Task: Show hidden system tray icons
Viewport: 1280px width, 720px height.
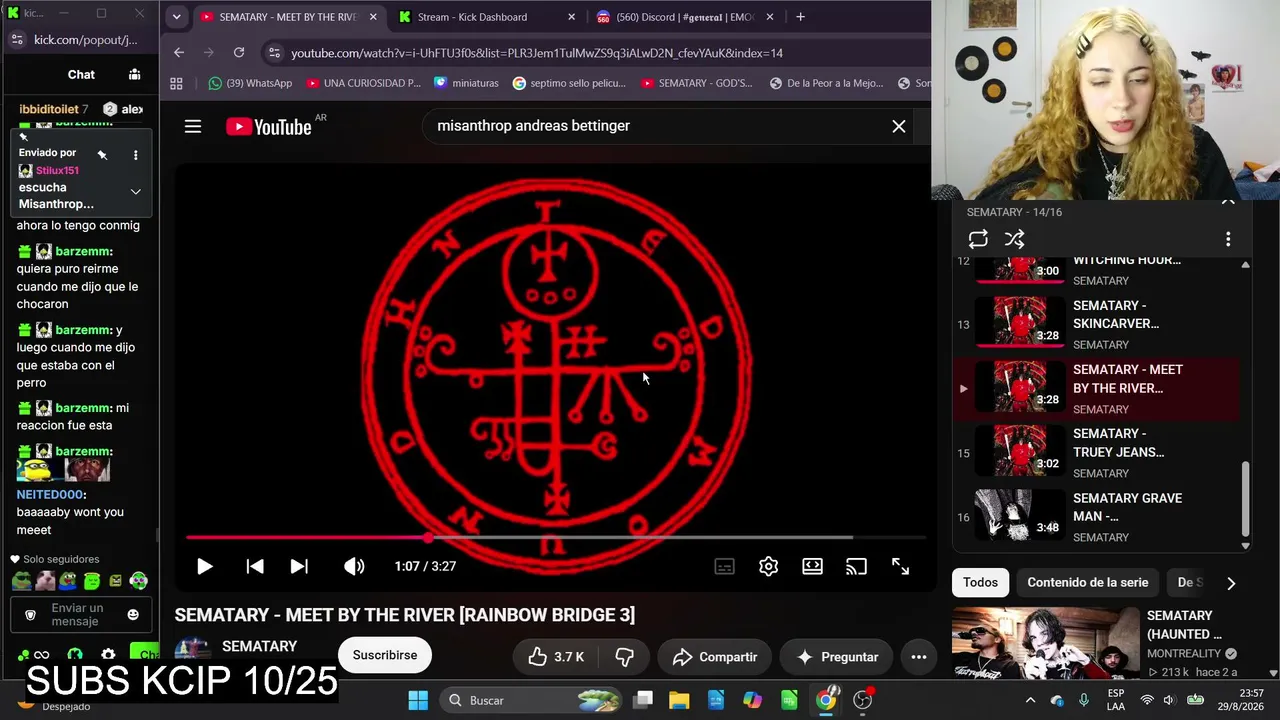Action: (x=1030, y=700)
